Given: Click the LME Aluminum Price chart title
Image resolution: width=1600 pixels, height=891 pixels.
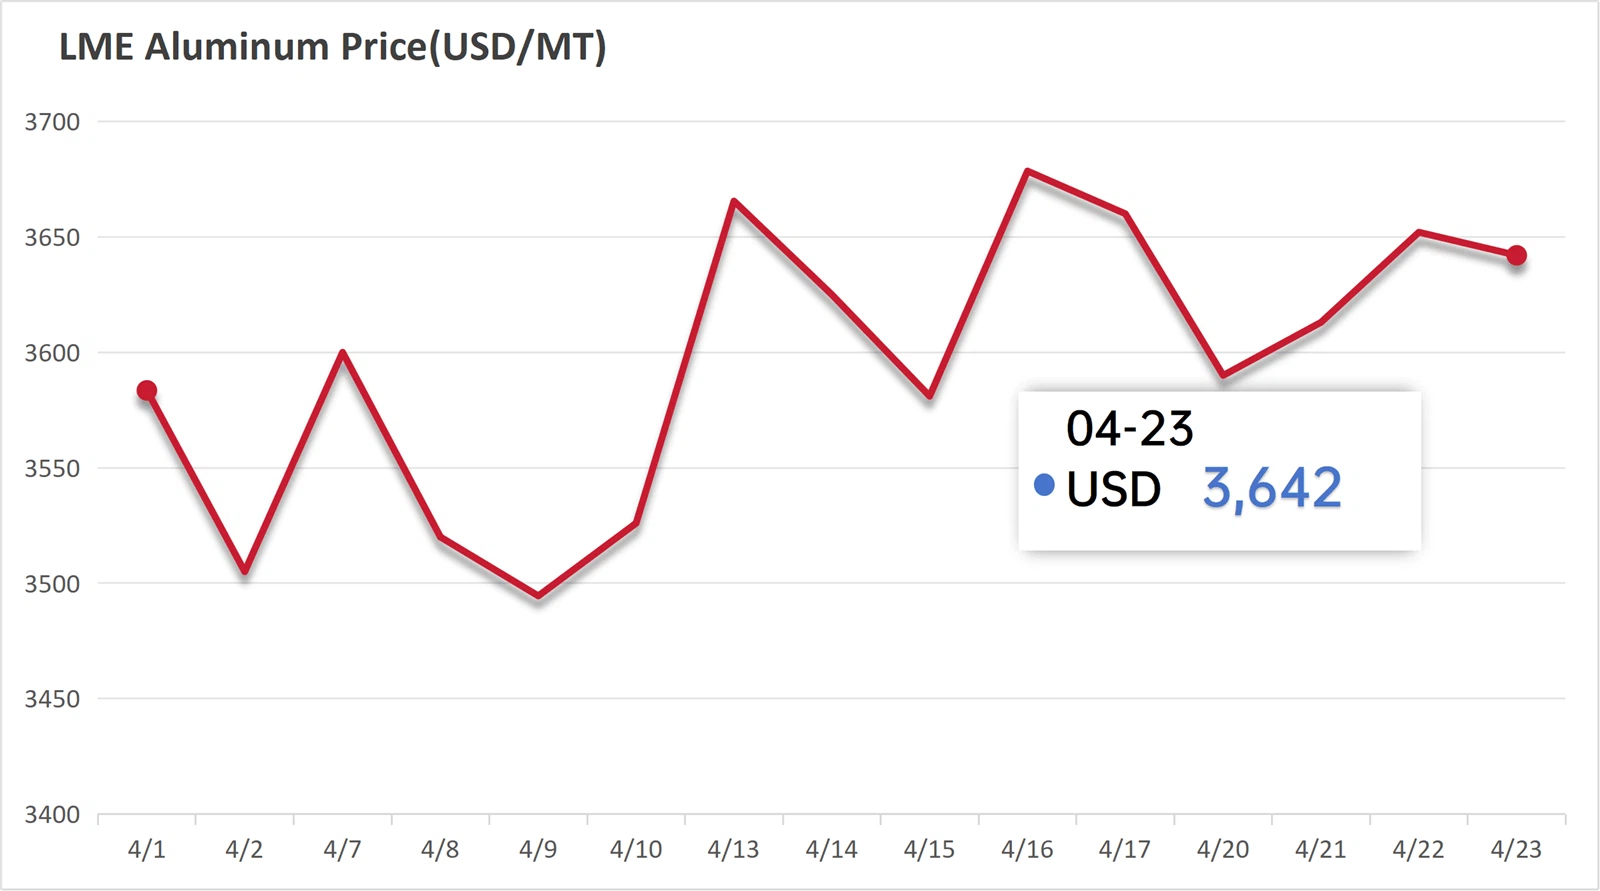Looking at the screenshot, I should 332,47.
